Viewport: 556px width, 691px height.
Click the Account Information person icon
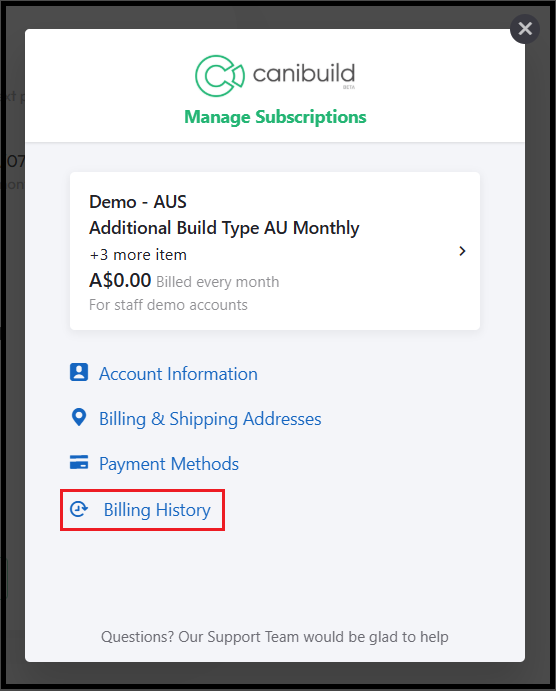coord(79,372)
